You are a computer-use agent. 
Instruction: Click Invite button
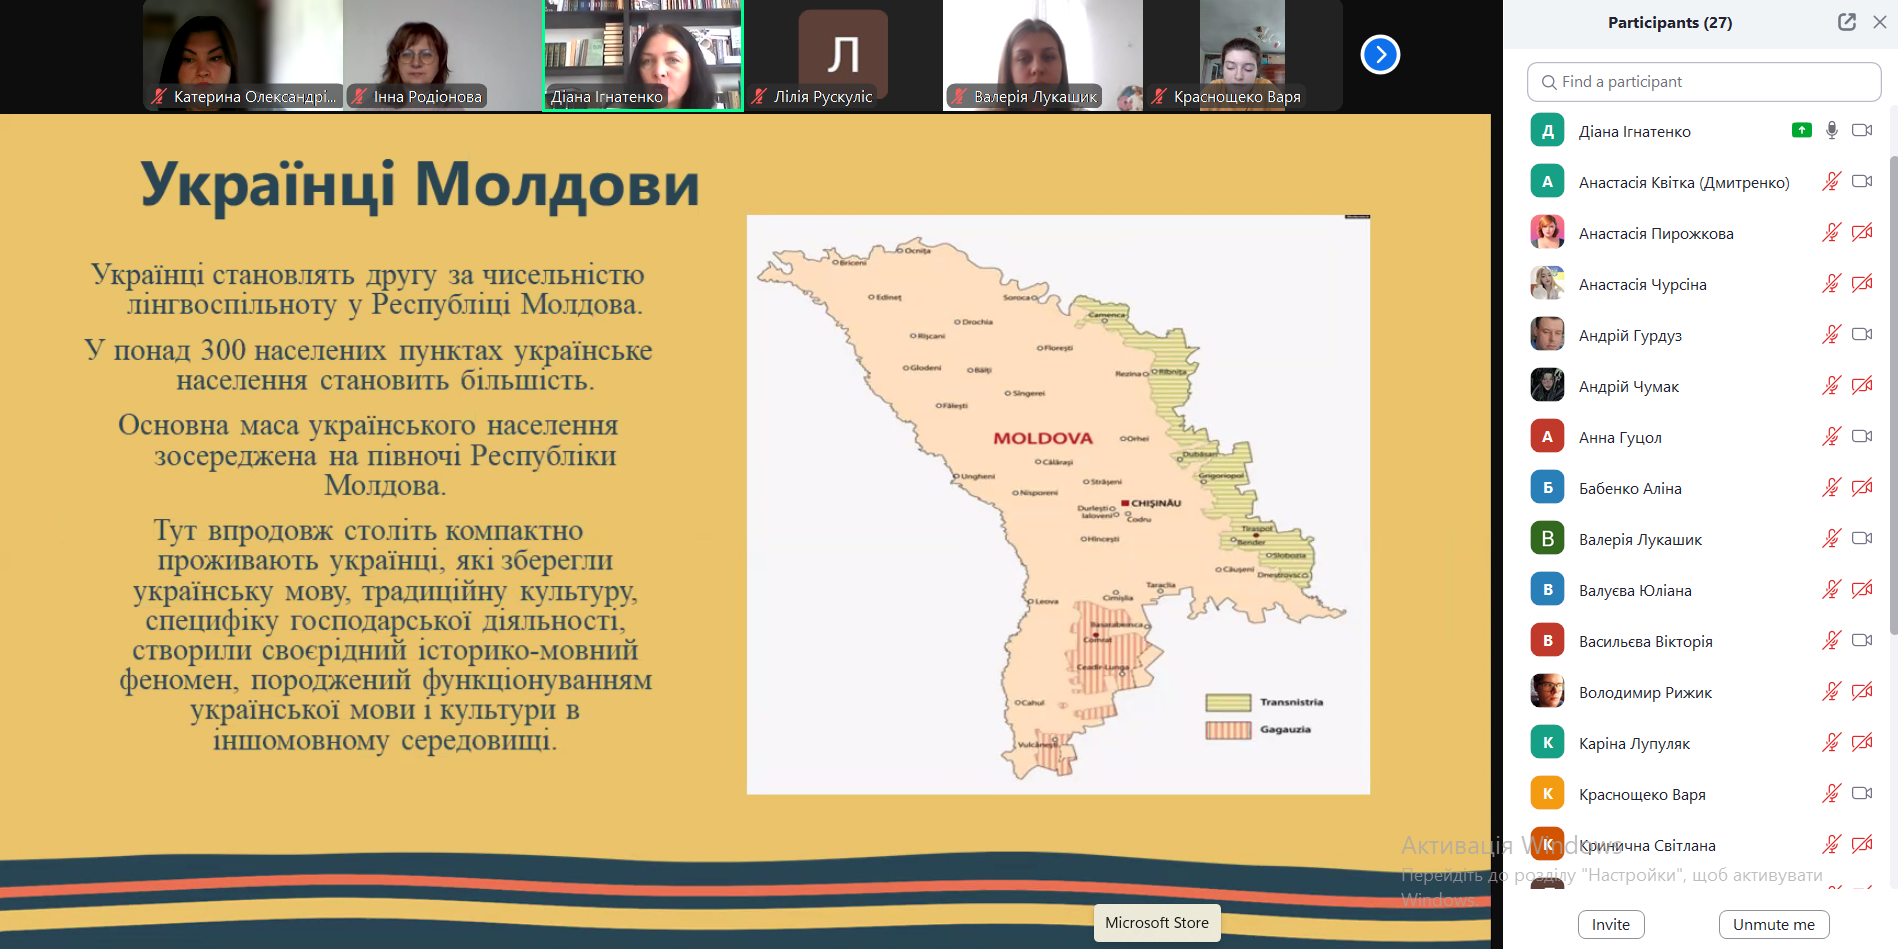[x=1610, y=924]
